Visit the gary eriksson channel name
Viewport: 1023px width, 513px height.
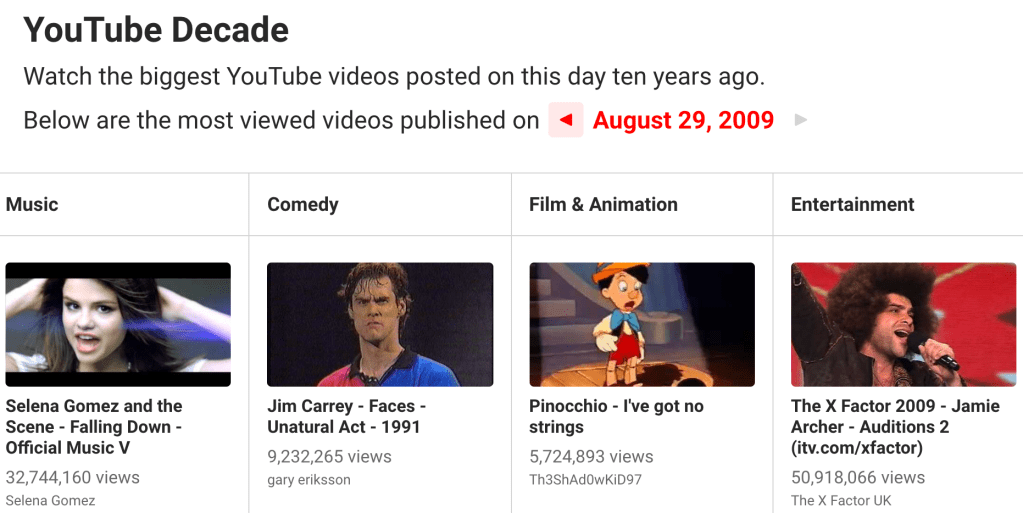[x=309, y=480]
